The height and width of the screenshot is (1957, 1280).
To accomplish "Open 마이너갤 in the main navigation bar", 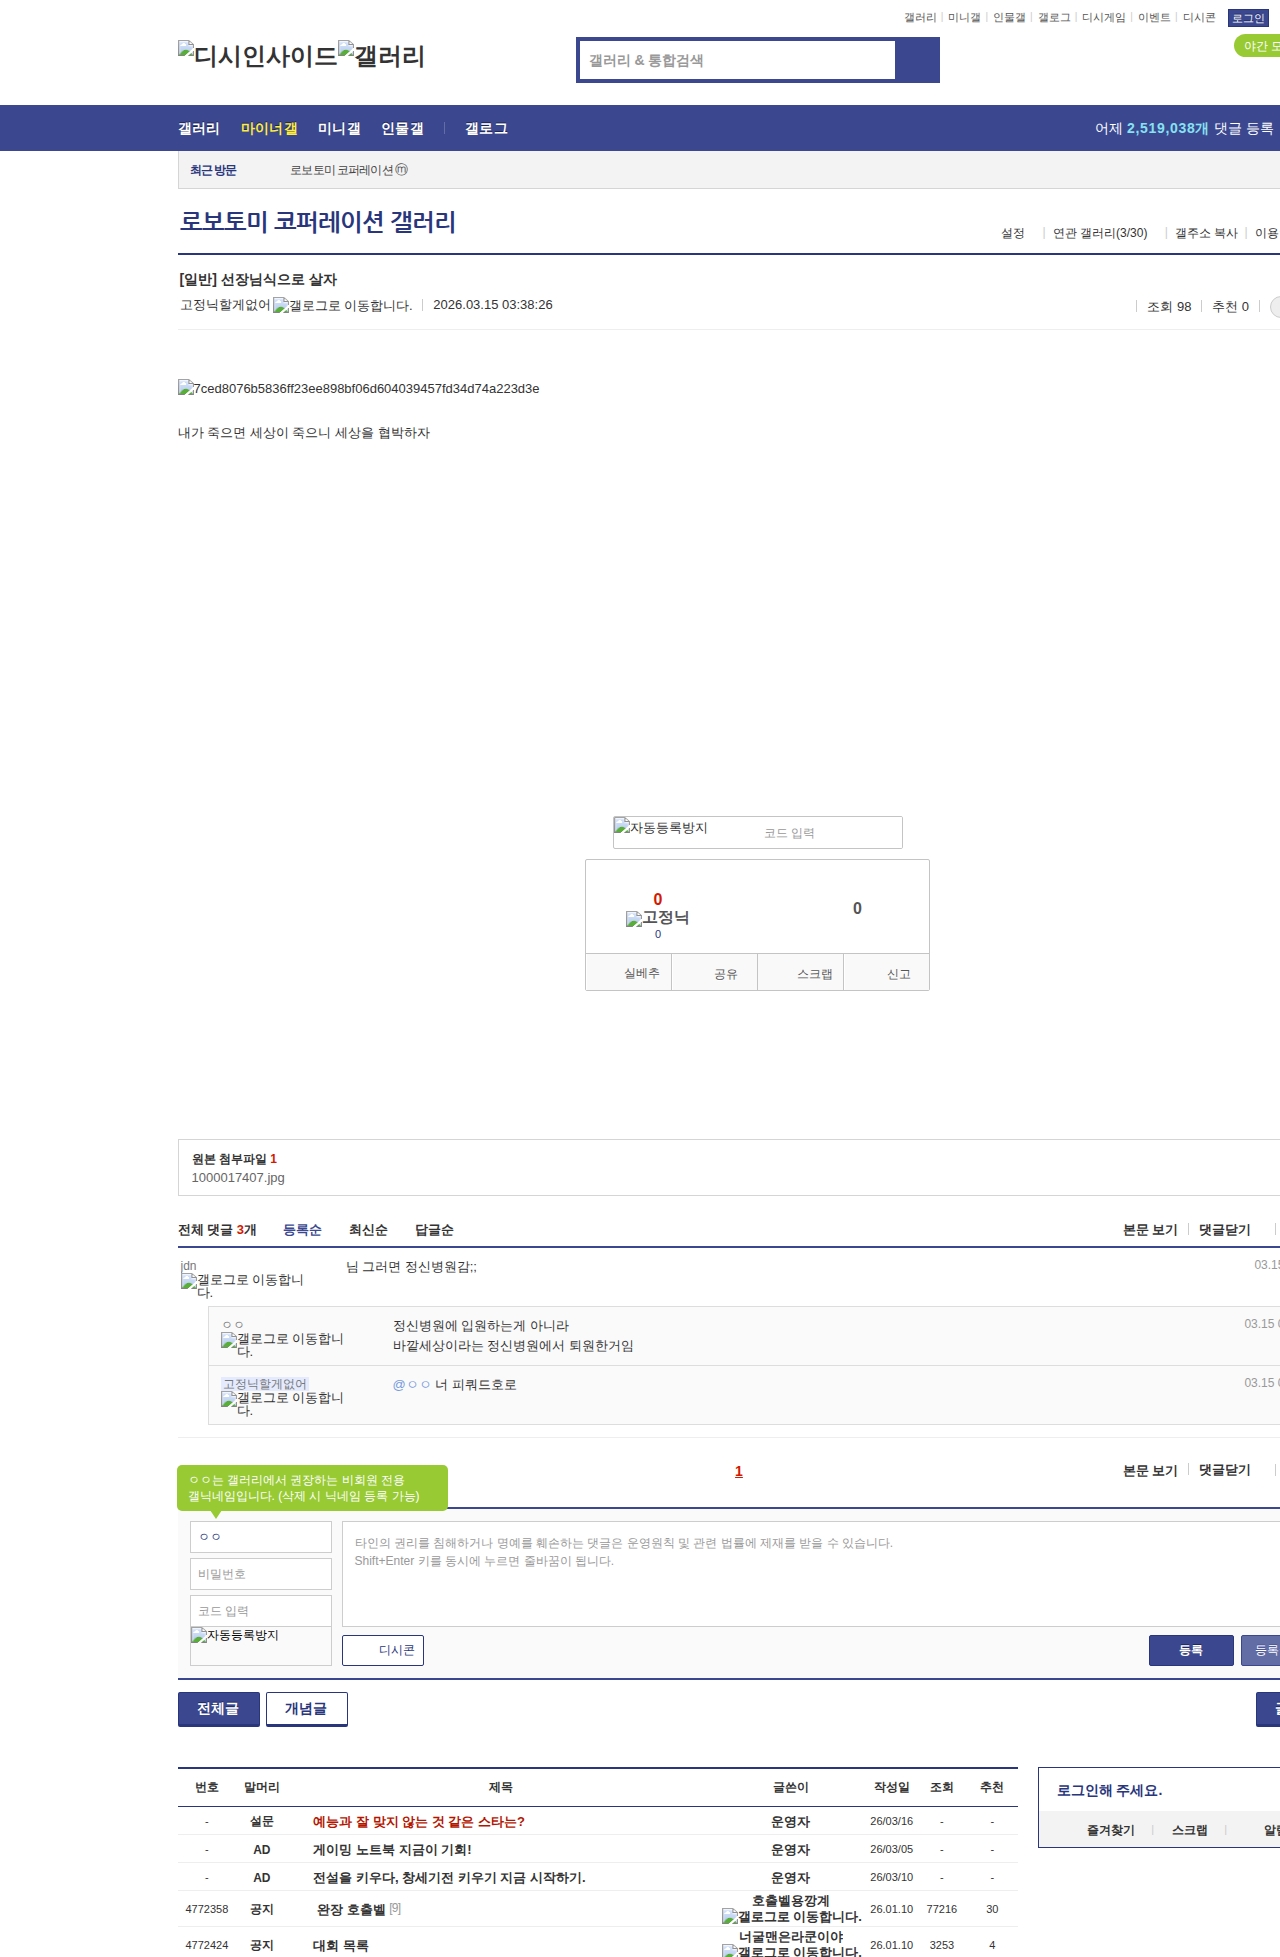I will (x=269, y=129).
